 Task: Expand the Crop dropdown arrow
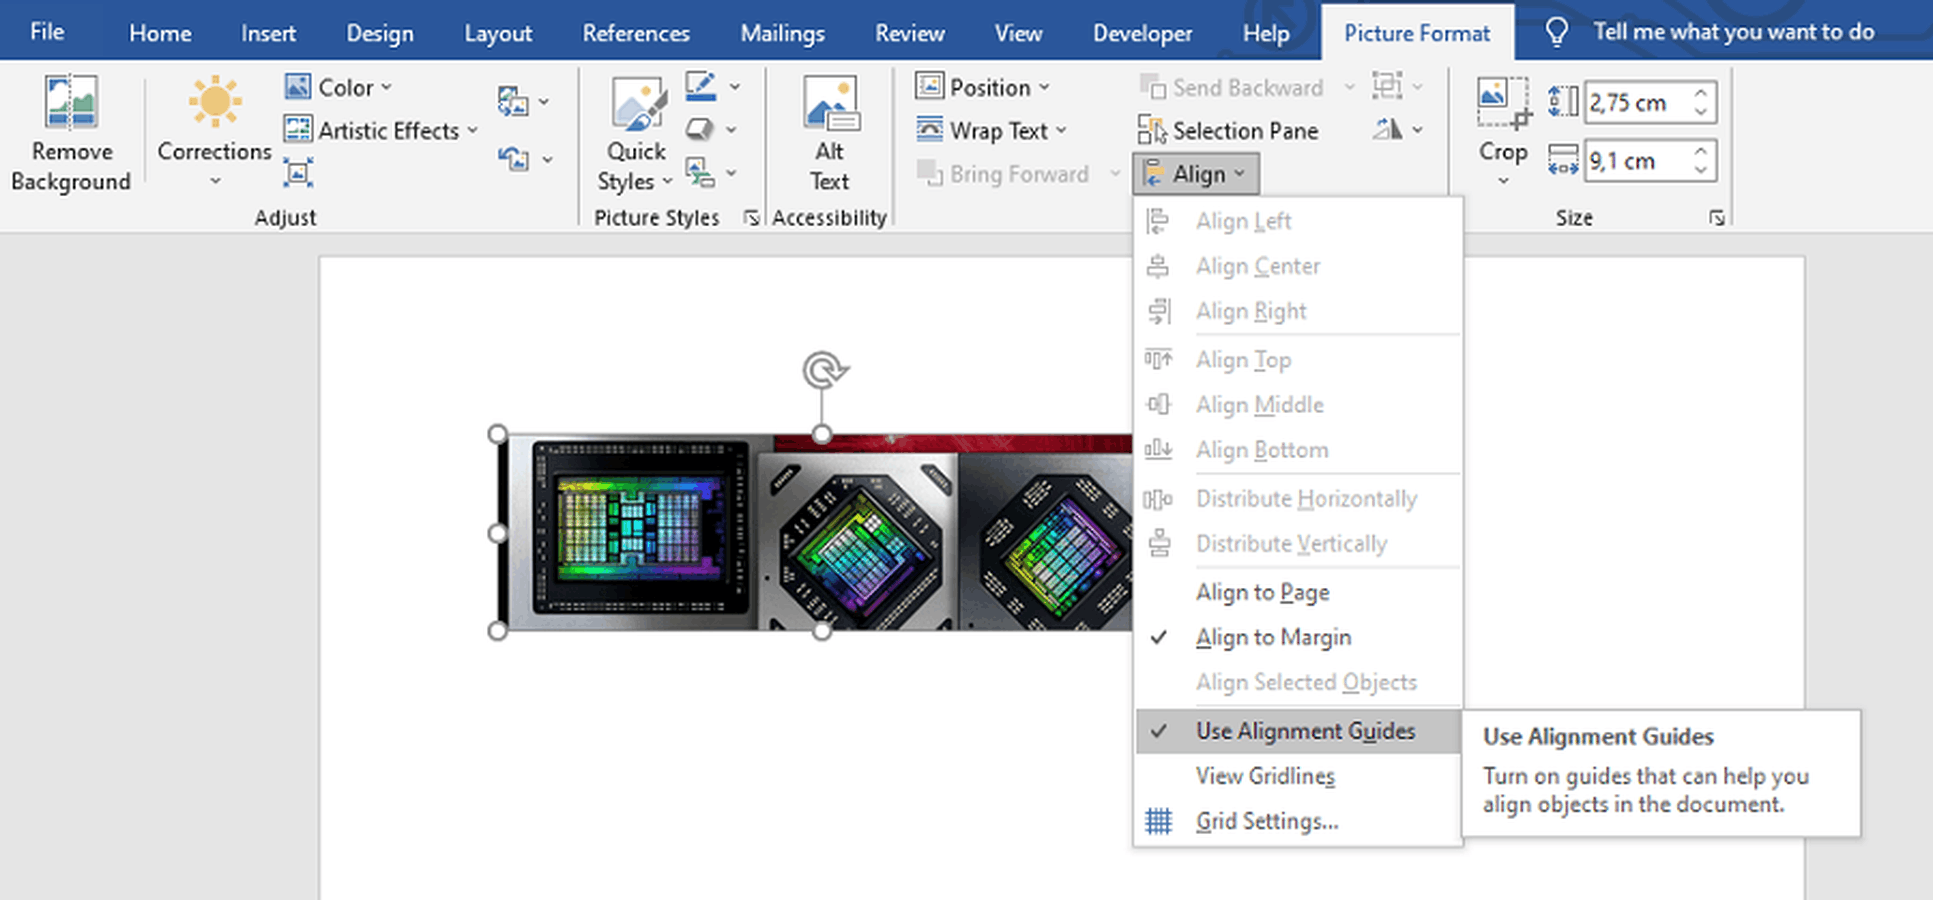click(x=1503, y=181)
